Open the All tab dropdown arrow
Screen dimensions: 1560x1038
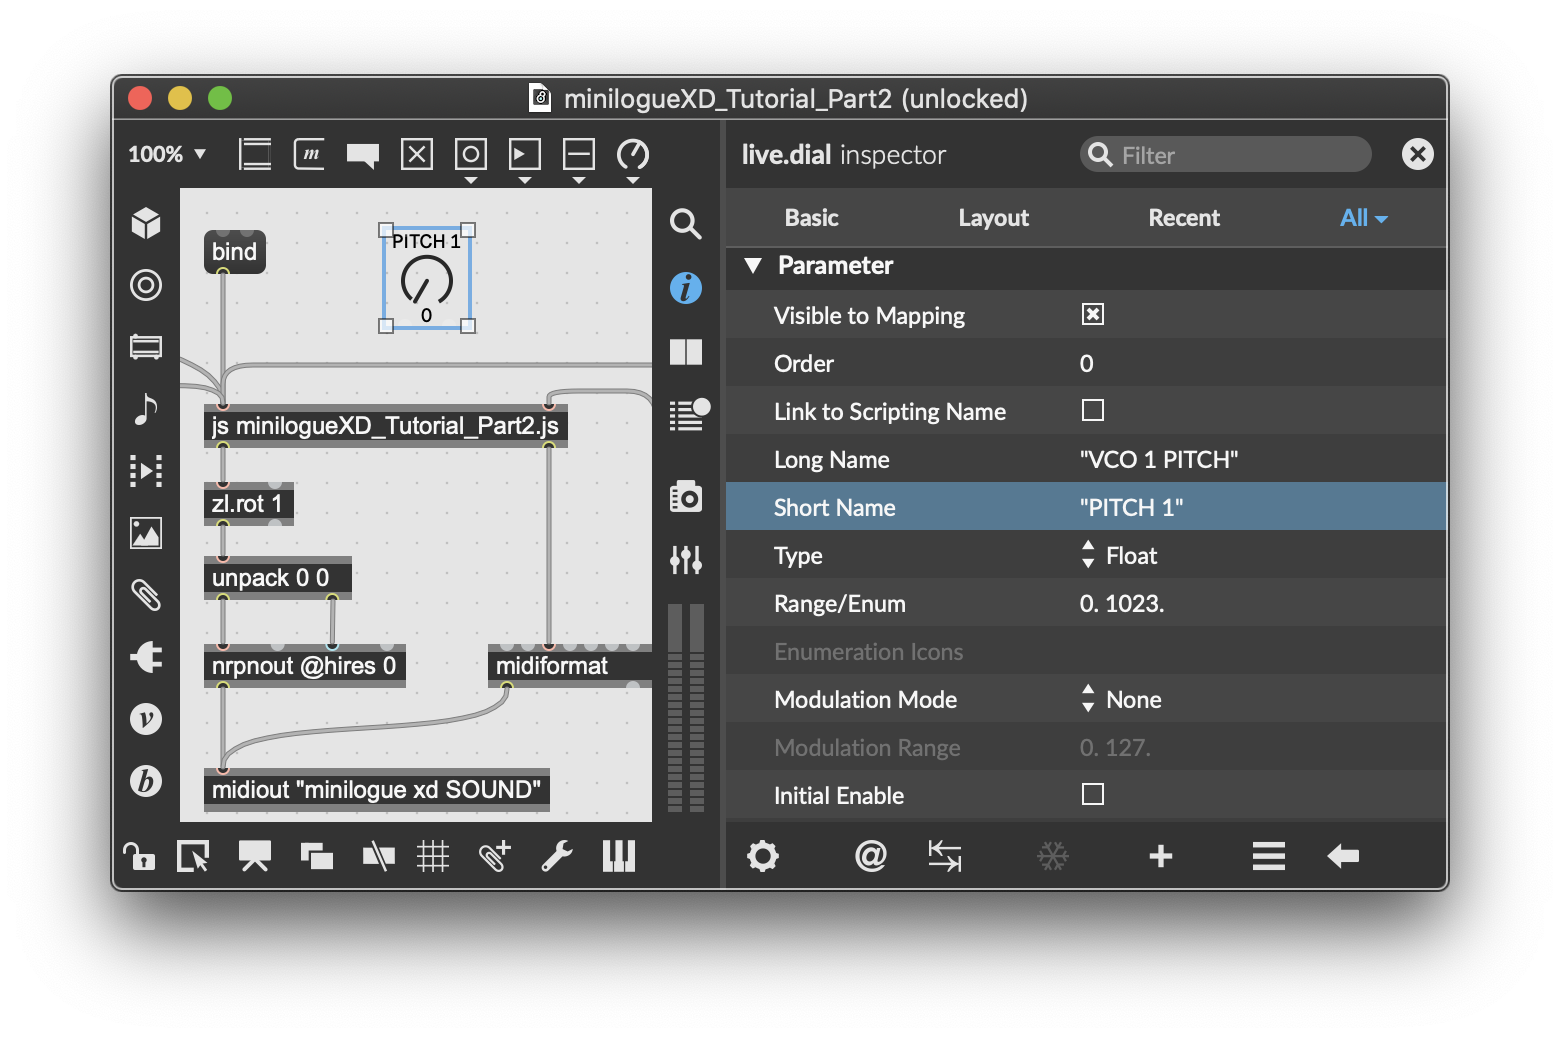coord(1382,219)
